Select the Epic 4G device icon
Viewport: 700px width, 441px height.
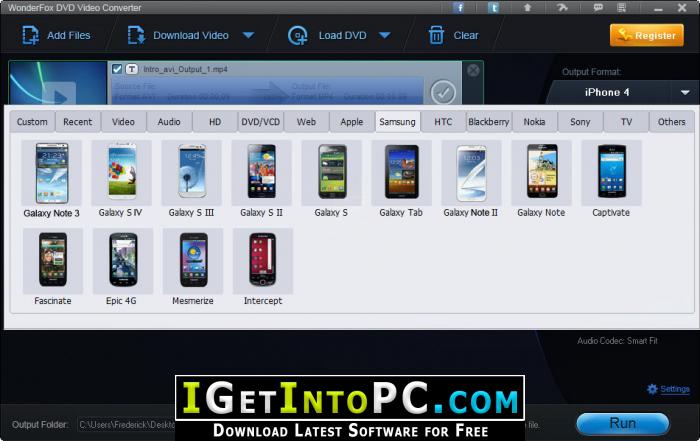point(123,261)
